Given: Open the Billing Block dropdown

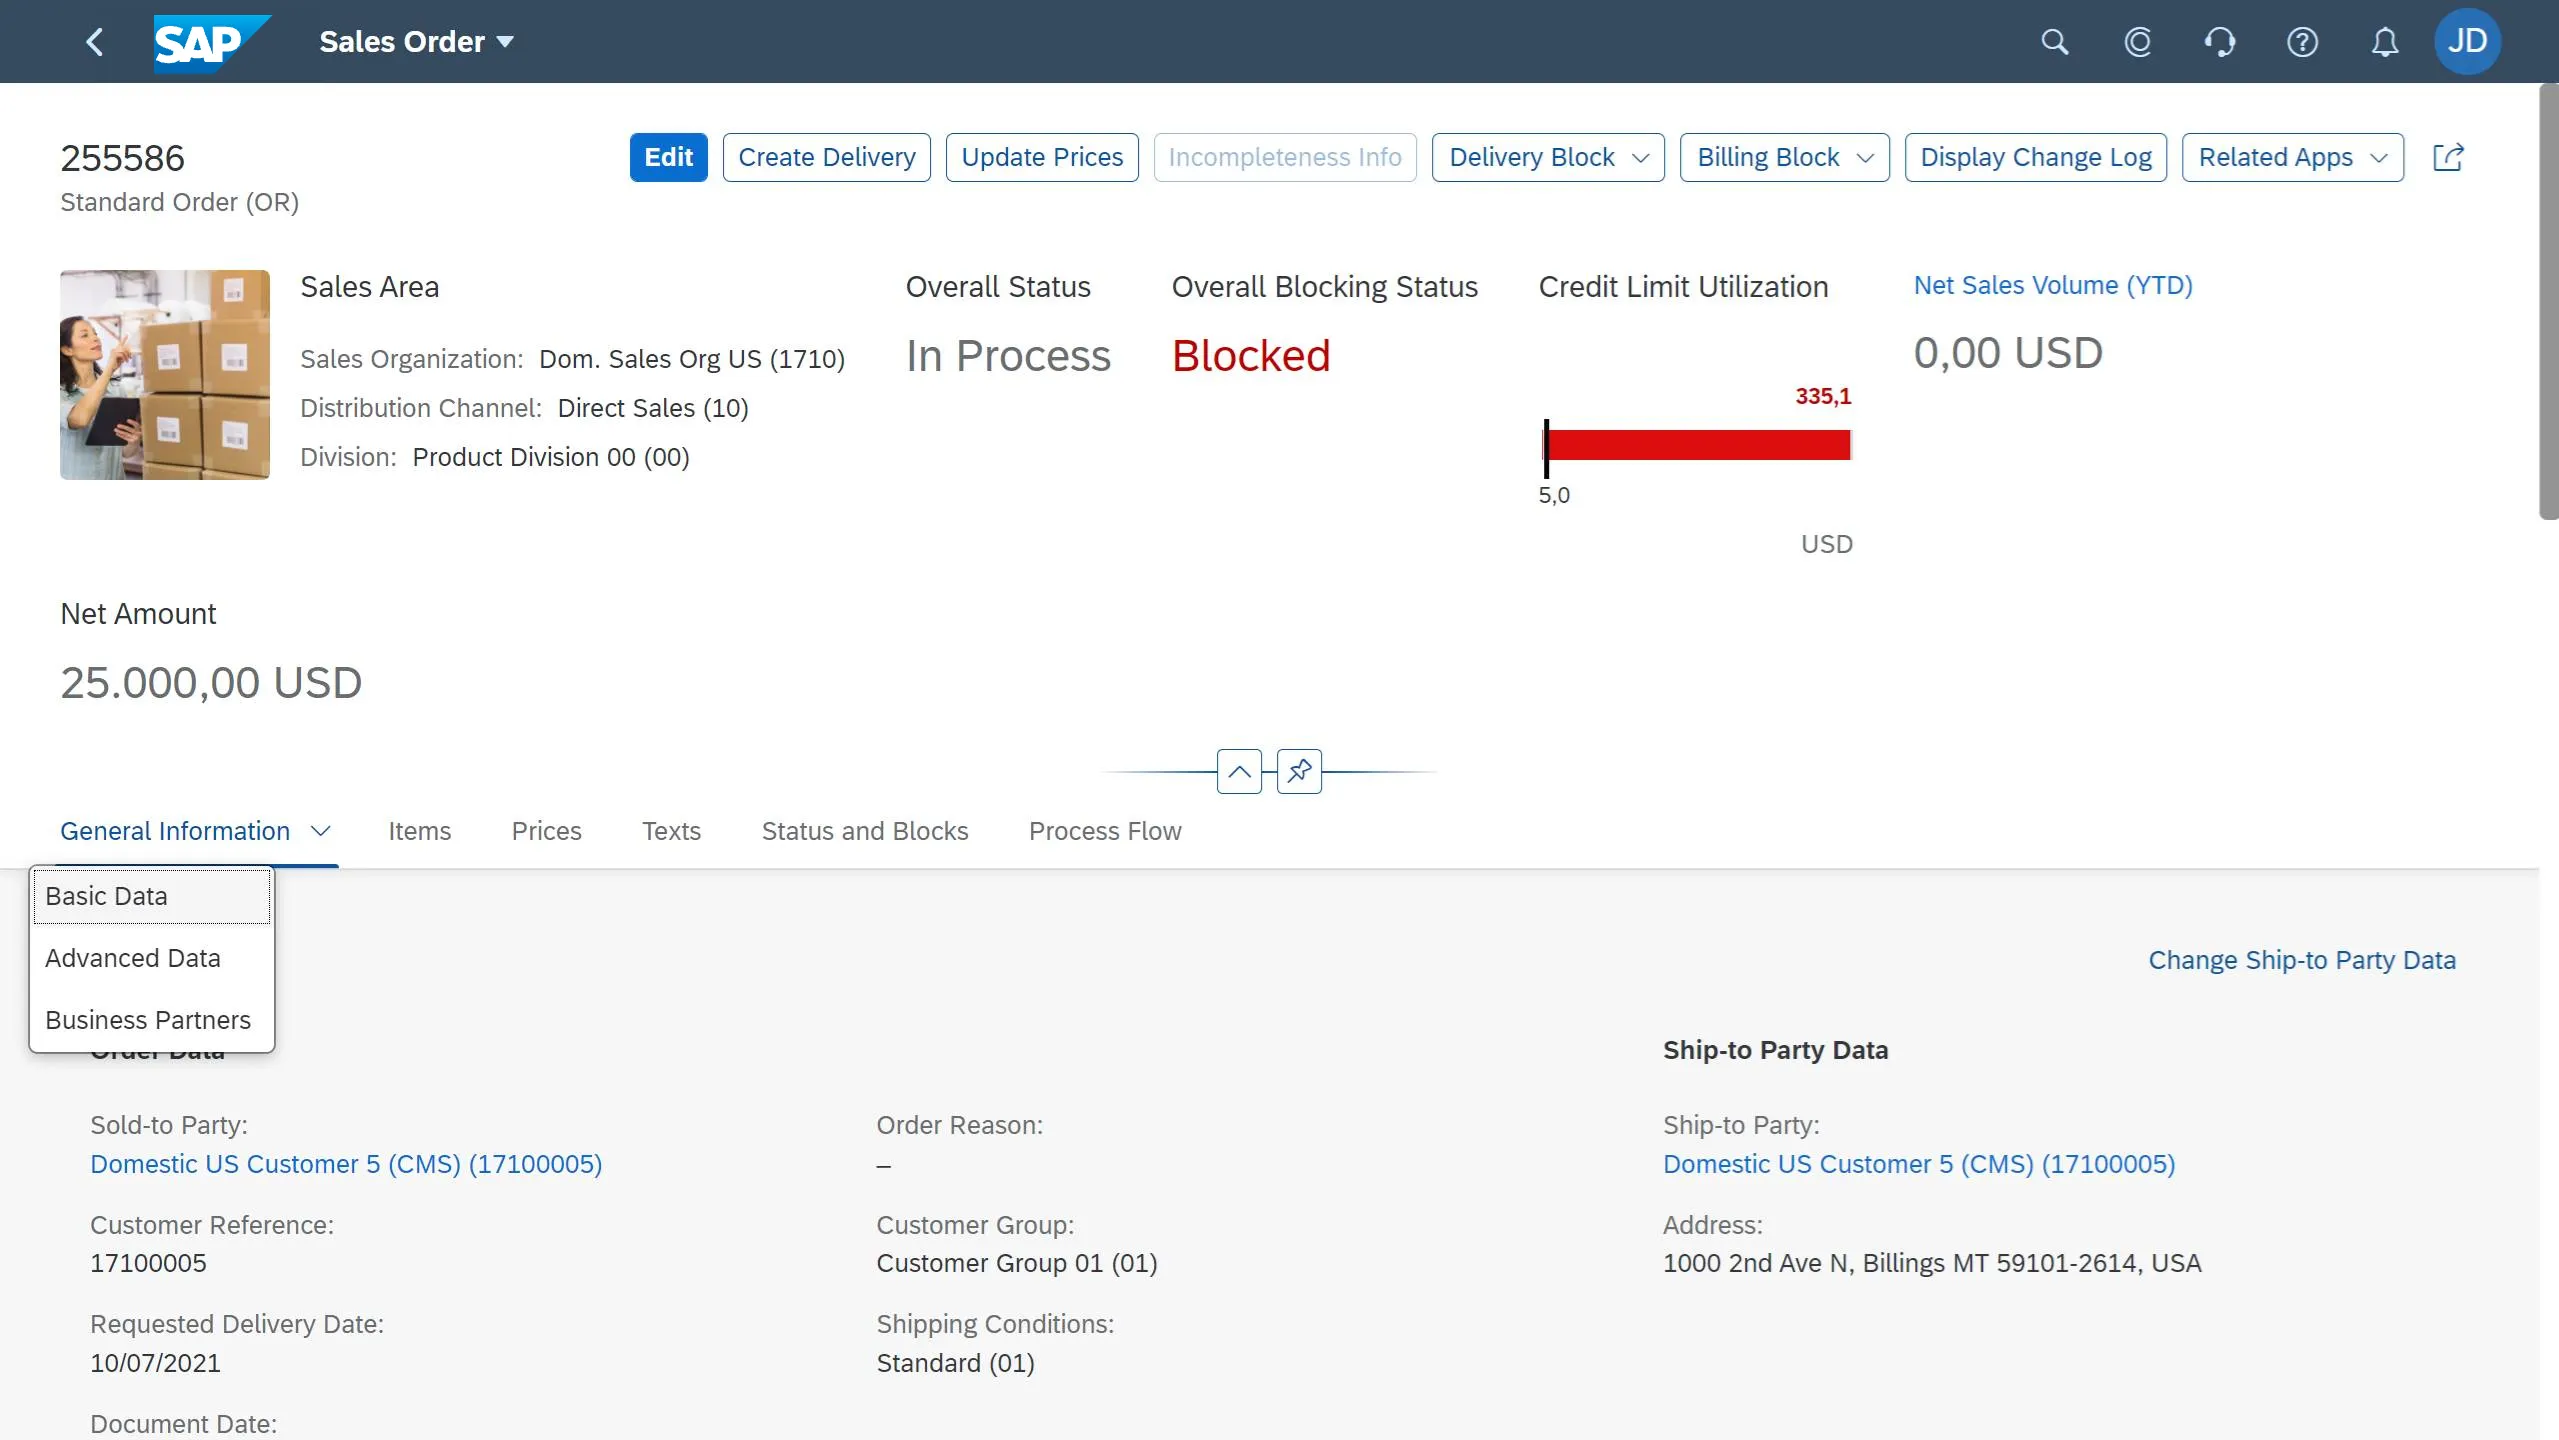Looking at the screenshot, I should [1783, 157].
